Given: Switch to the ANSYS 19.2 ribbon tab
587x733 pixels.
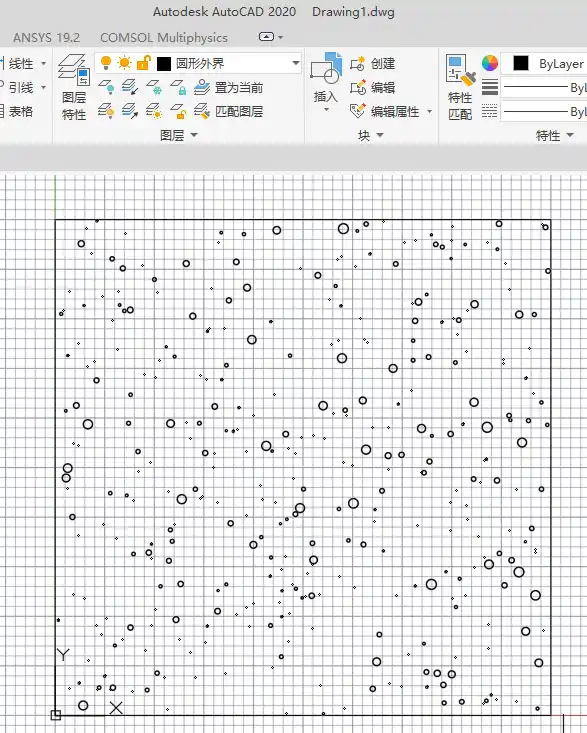Looking at the screenshot, I should point(46,37).
